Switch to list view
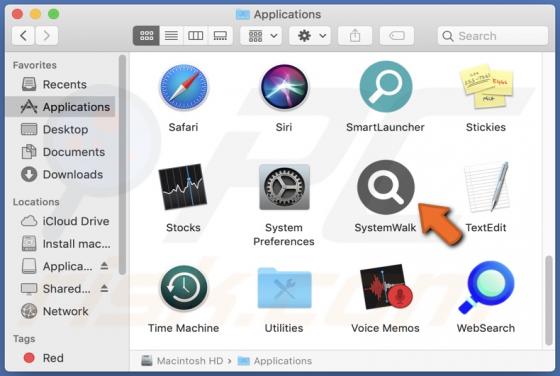 (x=171, y=36)
